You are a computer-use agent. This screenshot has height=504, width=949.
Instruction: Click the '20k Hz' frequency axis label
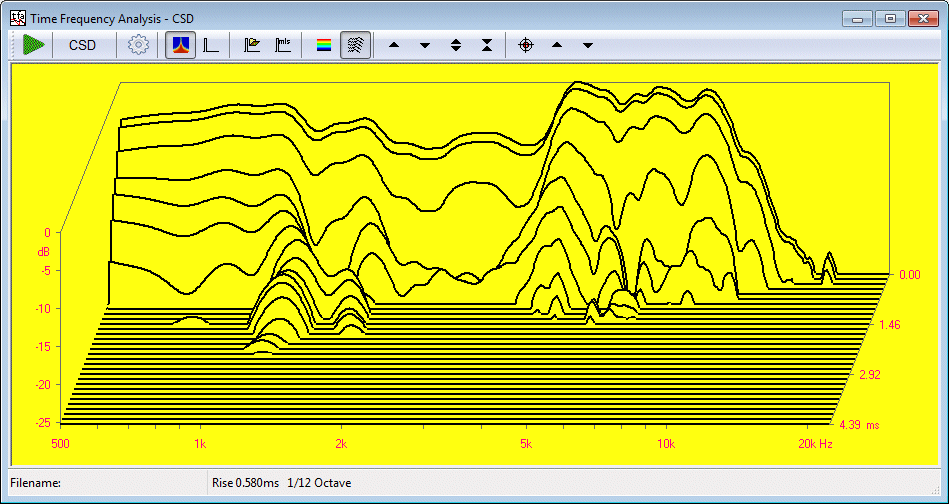click(815, 444)
